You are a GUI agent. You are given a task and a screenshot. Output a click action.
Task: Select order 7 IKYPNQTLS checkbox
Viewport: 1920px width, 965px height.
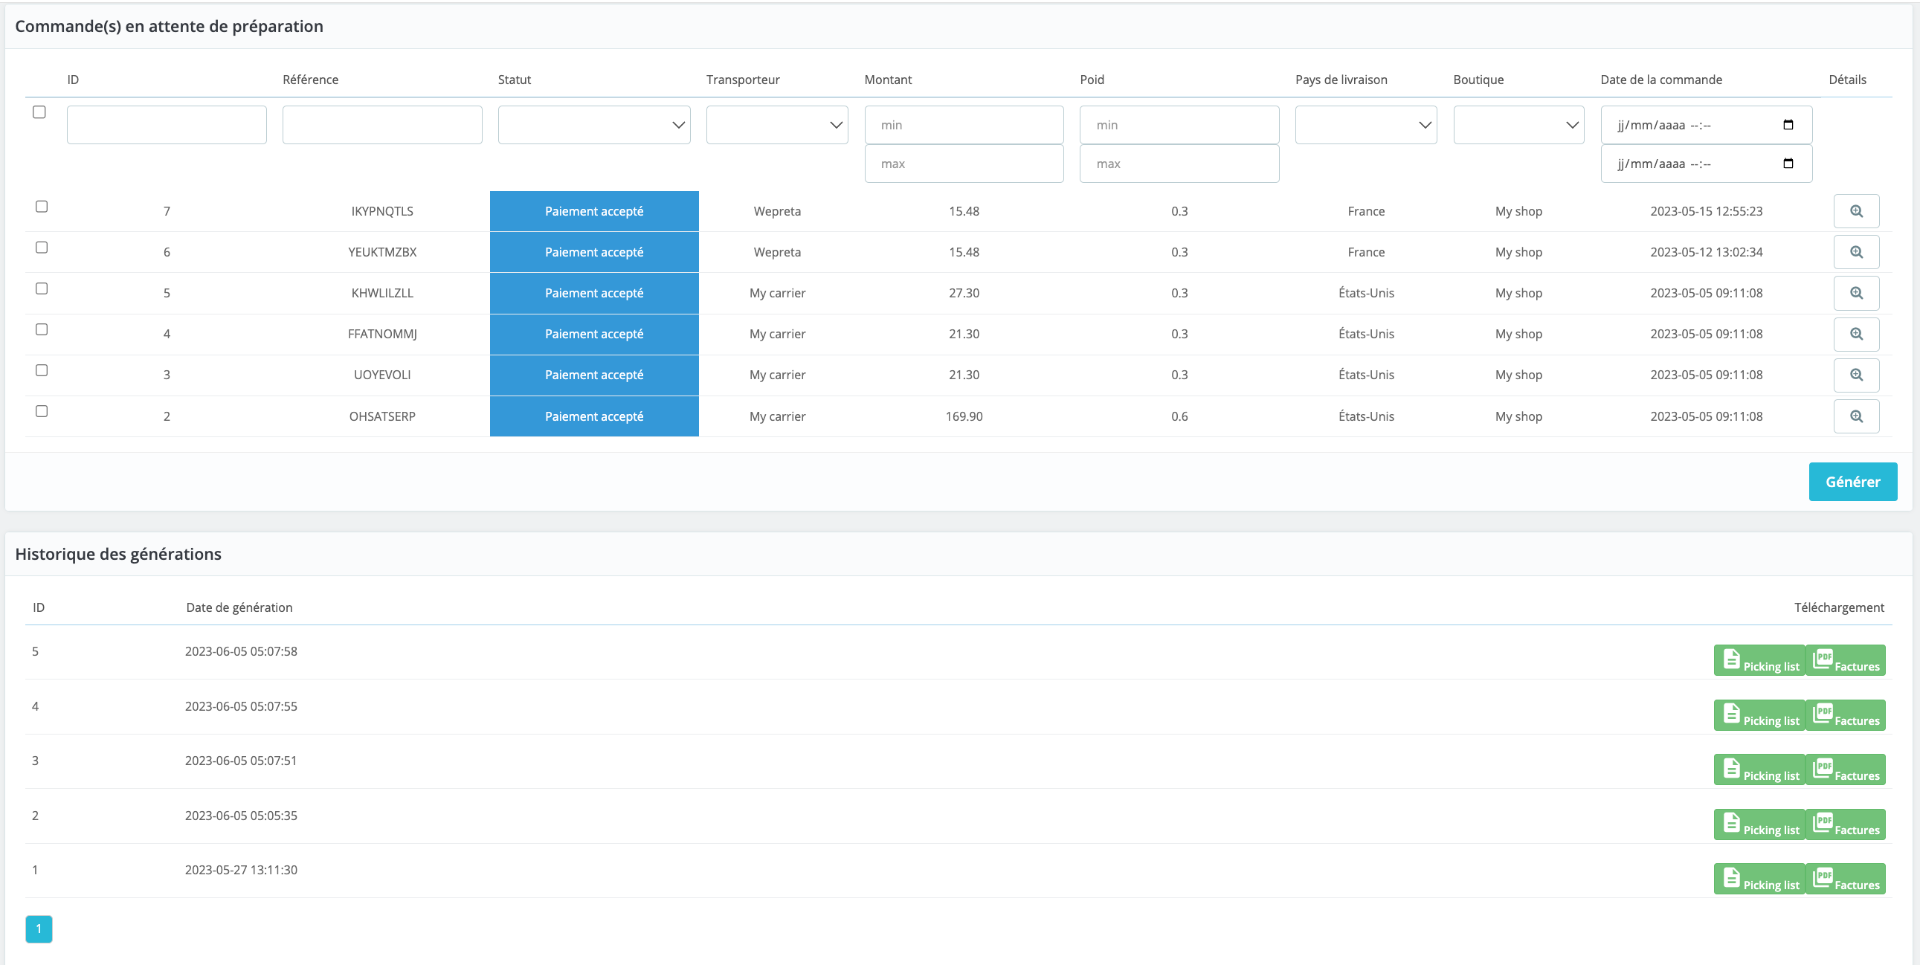(x=42, y=207)
